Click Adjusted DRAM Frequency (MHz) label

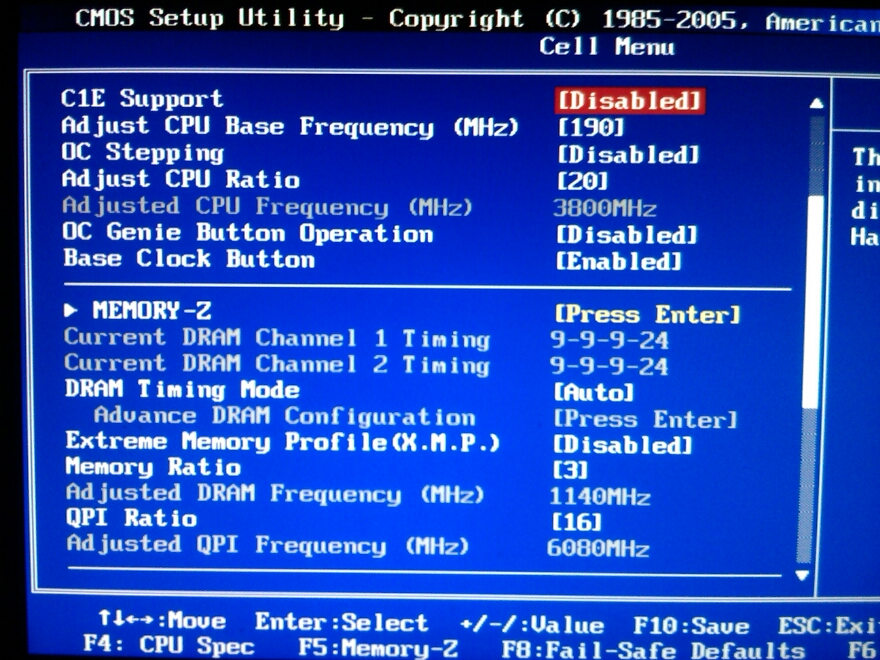[x=275, y=493]
